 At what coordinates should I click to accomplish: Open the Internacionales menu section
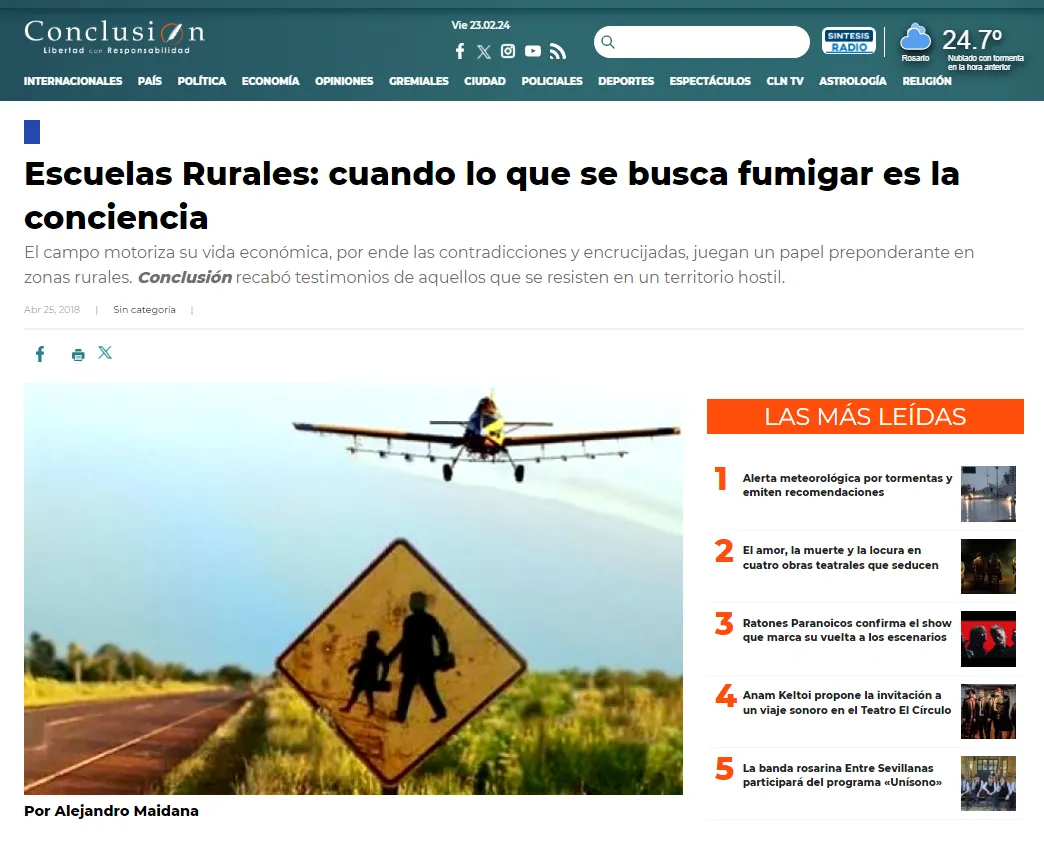click(x=73, y=81)
